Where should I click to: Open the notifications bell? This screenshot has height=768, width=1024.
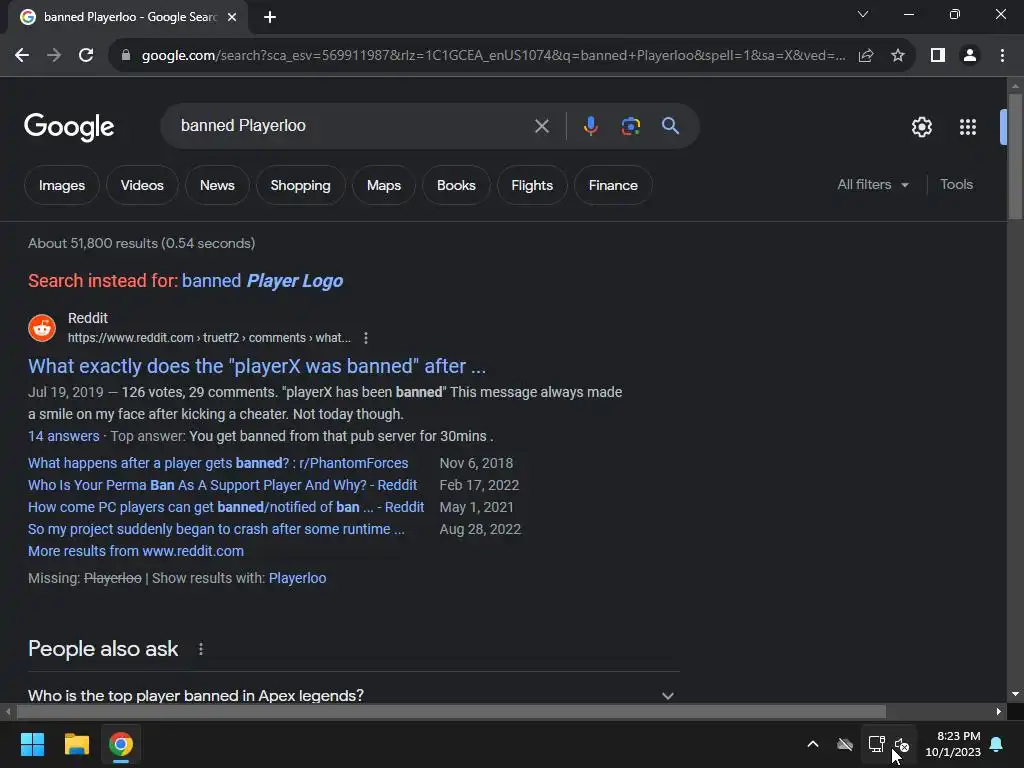pyautogui.click(x=997, y=744)
